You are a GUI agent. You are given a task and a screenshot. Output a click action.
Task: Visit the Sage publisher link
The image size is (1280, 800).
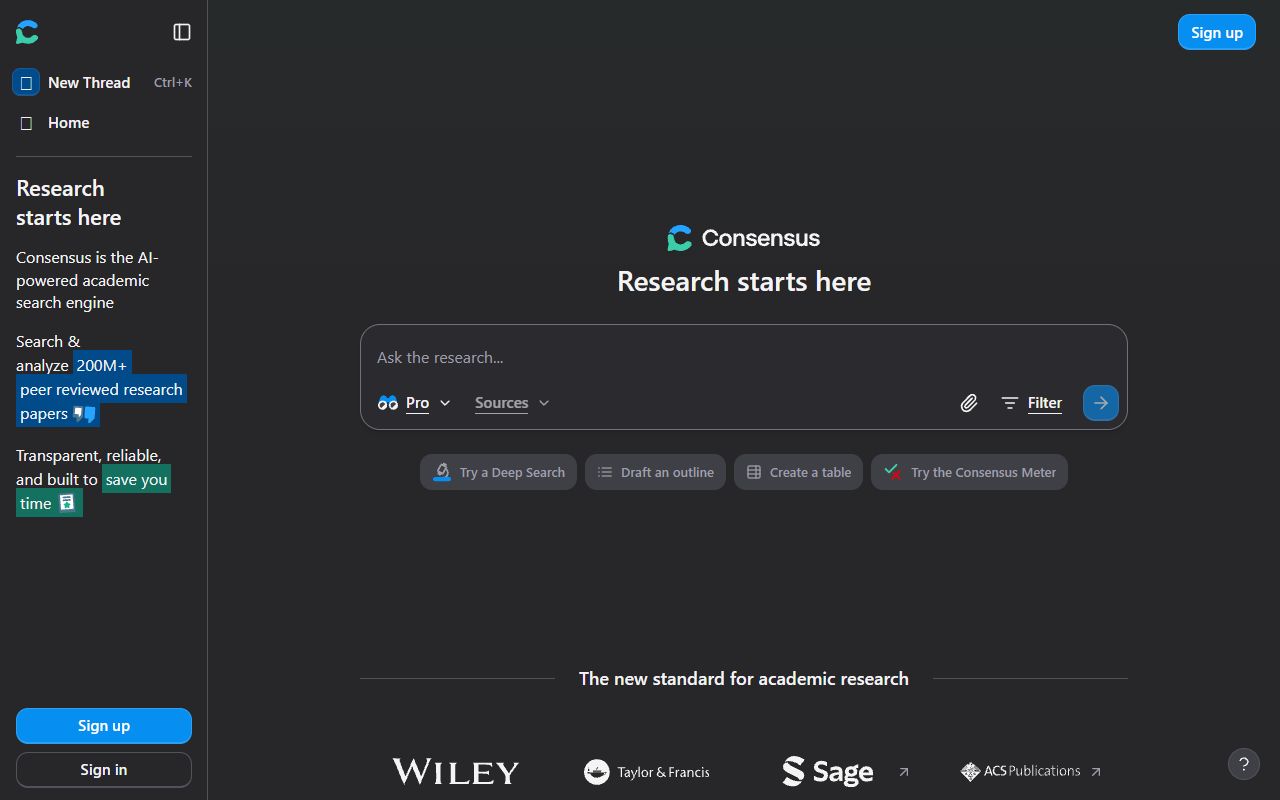[828, 771]
